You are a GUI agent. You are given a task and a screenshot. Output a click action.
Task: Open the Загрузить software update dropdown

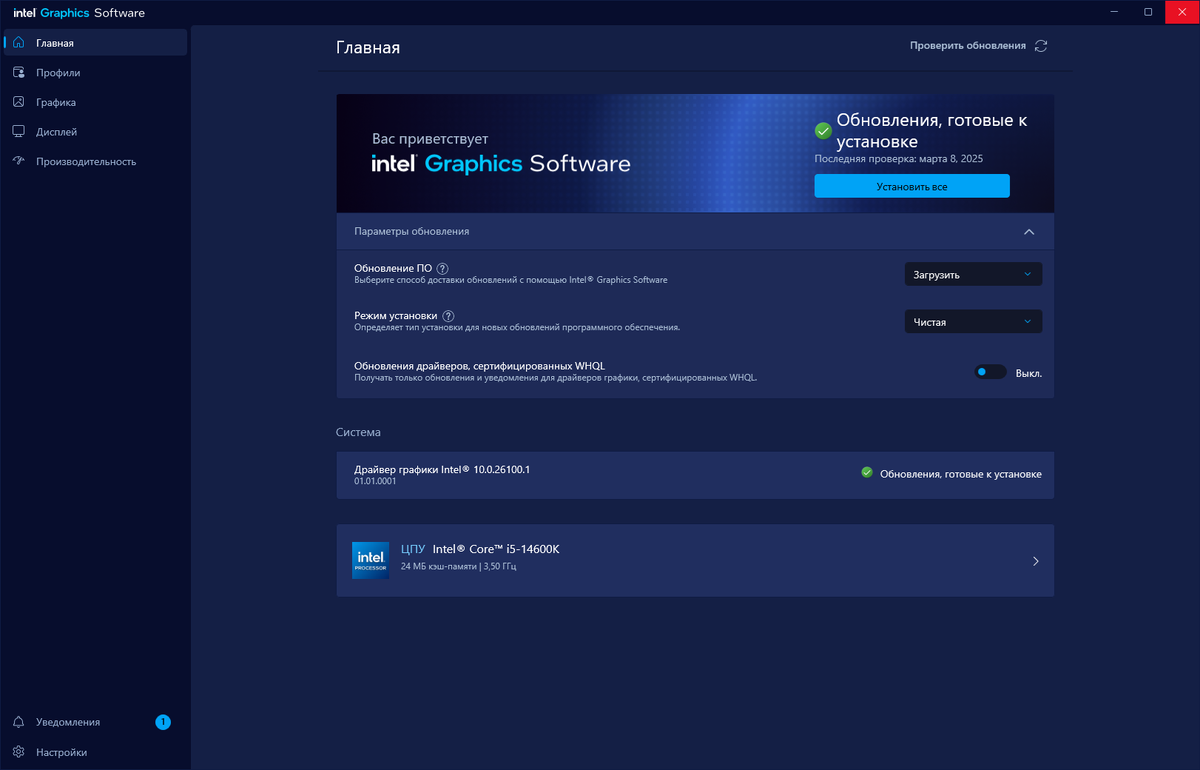pyautogui.click(x=973, y=274)
